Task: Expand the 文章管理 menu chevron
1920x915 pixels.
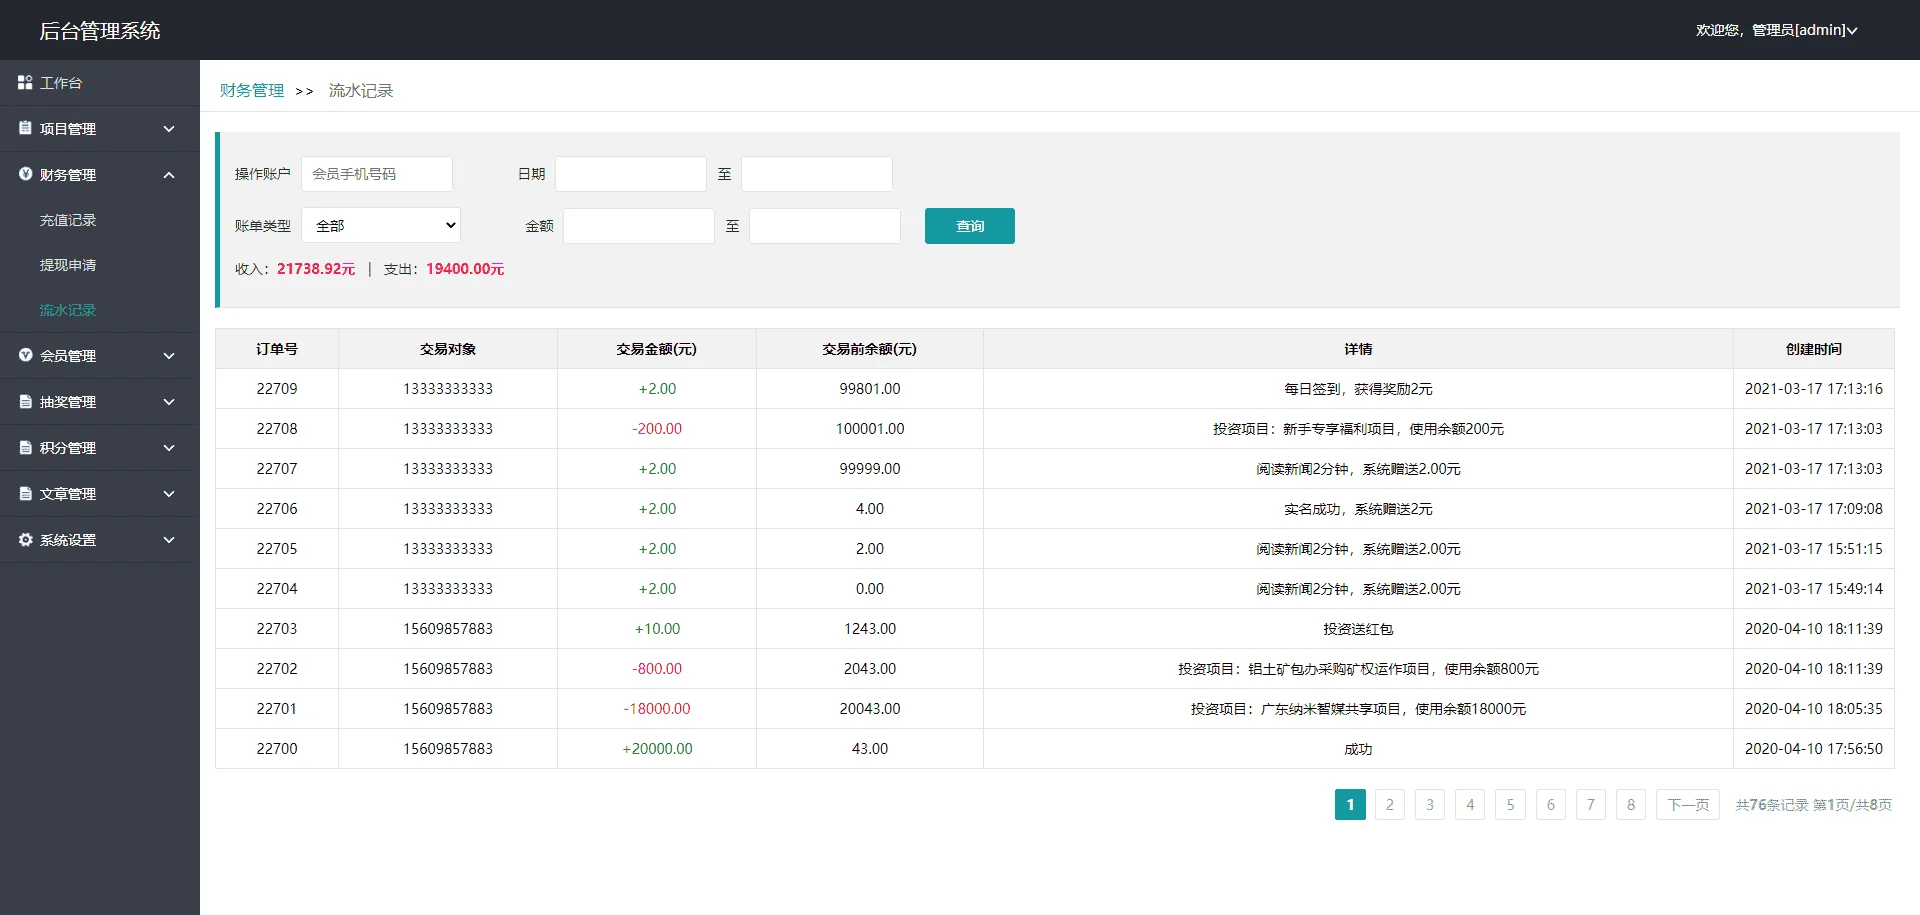Action: coord(169,494)
